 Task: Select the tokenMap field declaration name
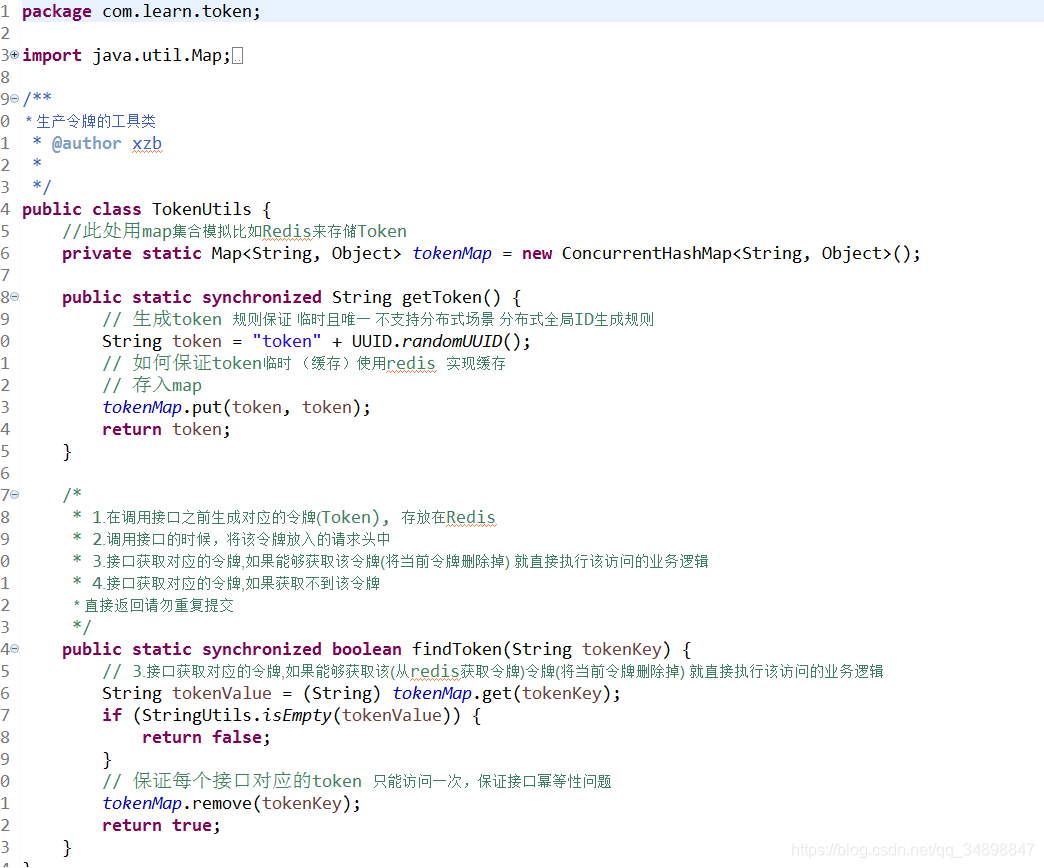(451, 253)
